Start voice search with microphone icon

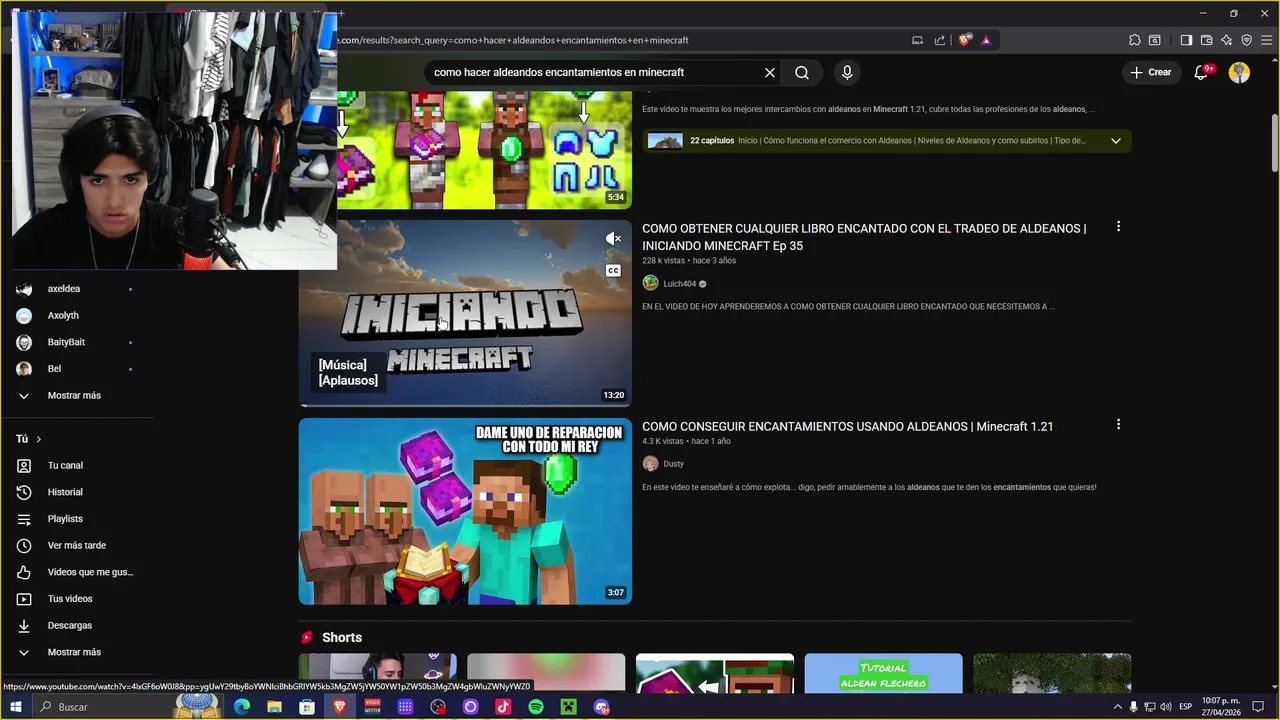(847, 73)
